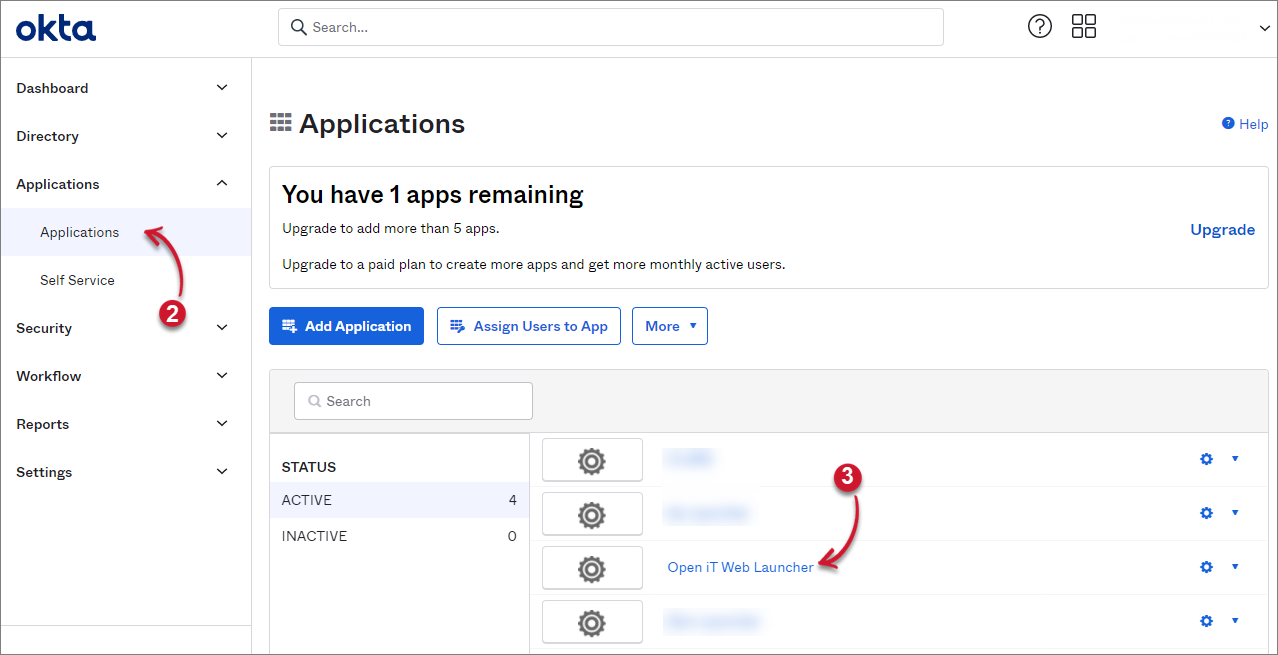Click the gear settings icon on the first app row
1278x655 pixels.
[x=1206, y=459]
